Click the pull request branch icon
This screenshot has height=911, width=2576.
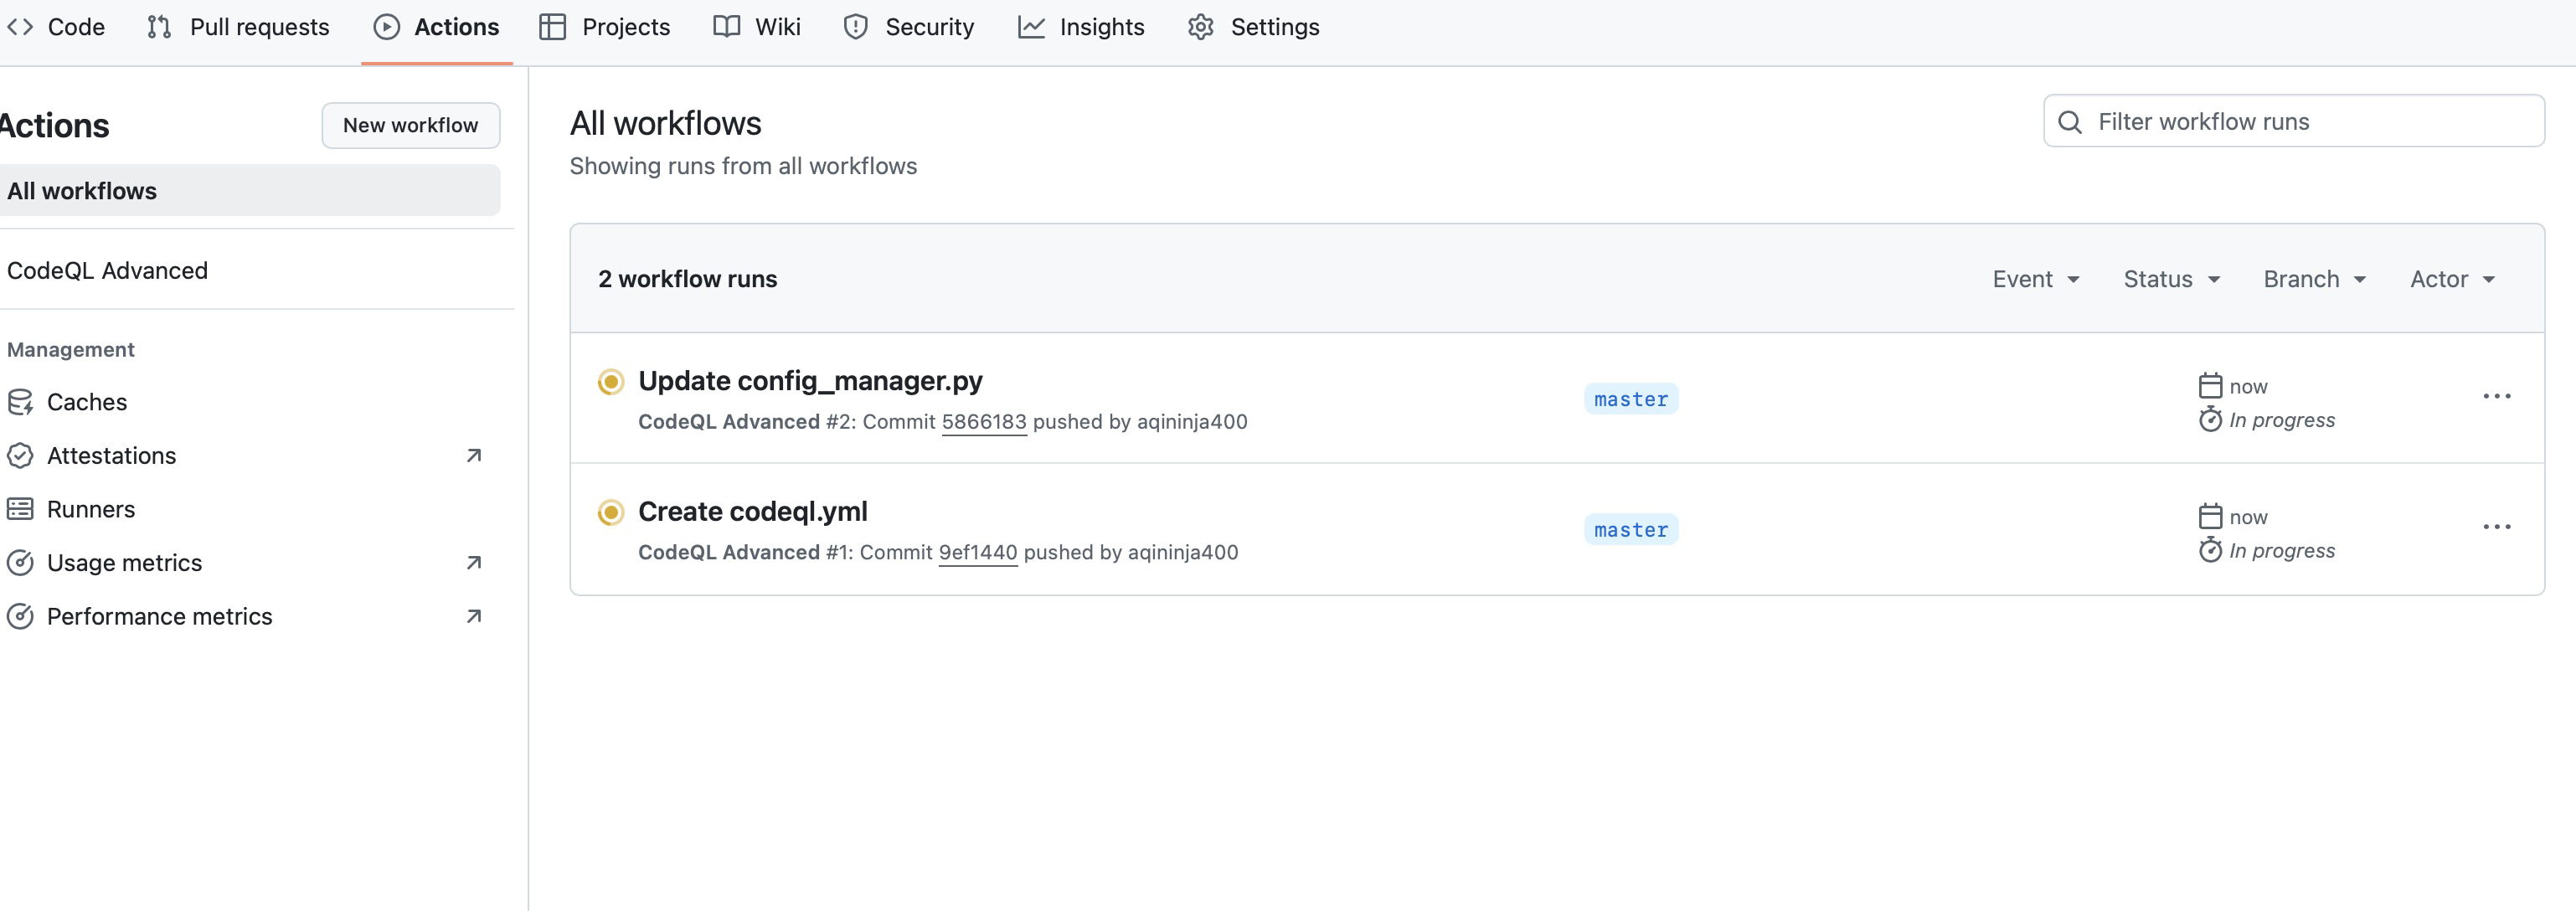pos(159,27)
